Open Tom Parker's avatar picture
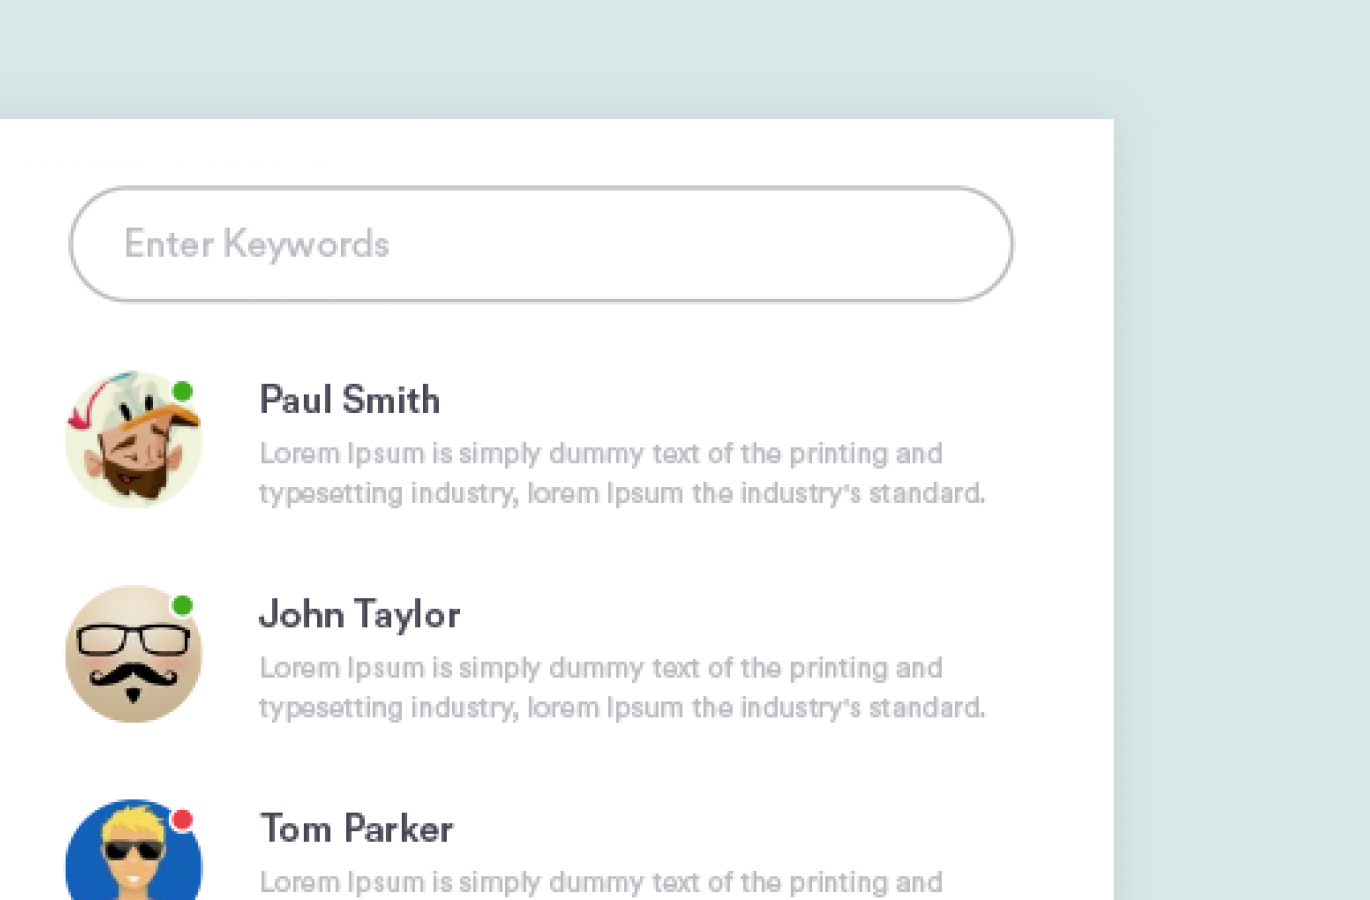1370x900 pixels. click(134, 850)
